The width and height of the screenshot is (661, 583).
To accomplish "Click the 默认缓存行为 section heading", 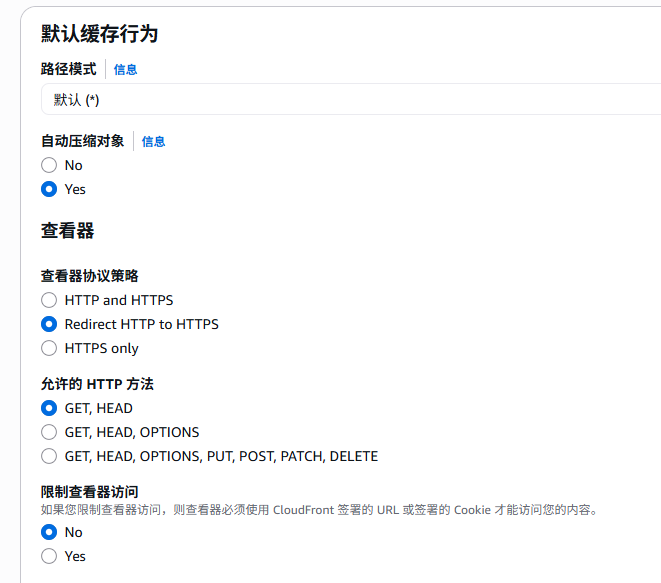I will (99, 34).
